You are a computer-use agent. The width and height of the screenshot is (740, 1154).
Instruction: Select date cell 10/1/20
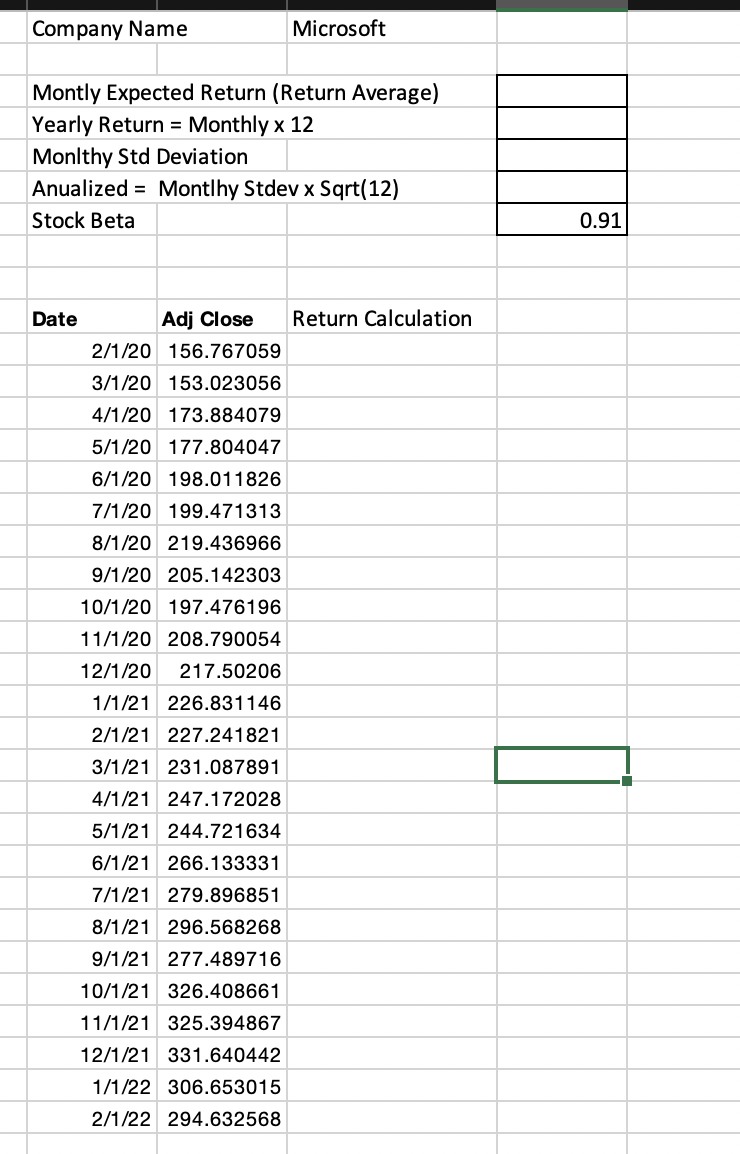[x=92, y=606]
